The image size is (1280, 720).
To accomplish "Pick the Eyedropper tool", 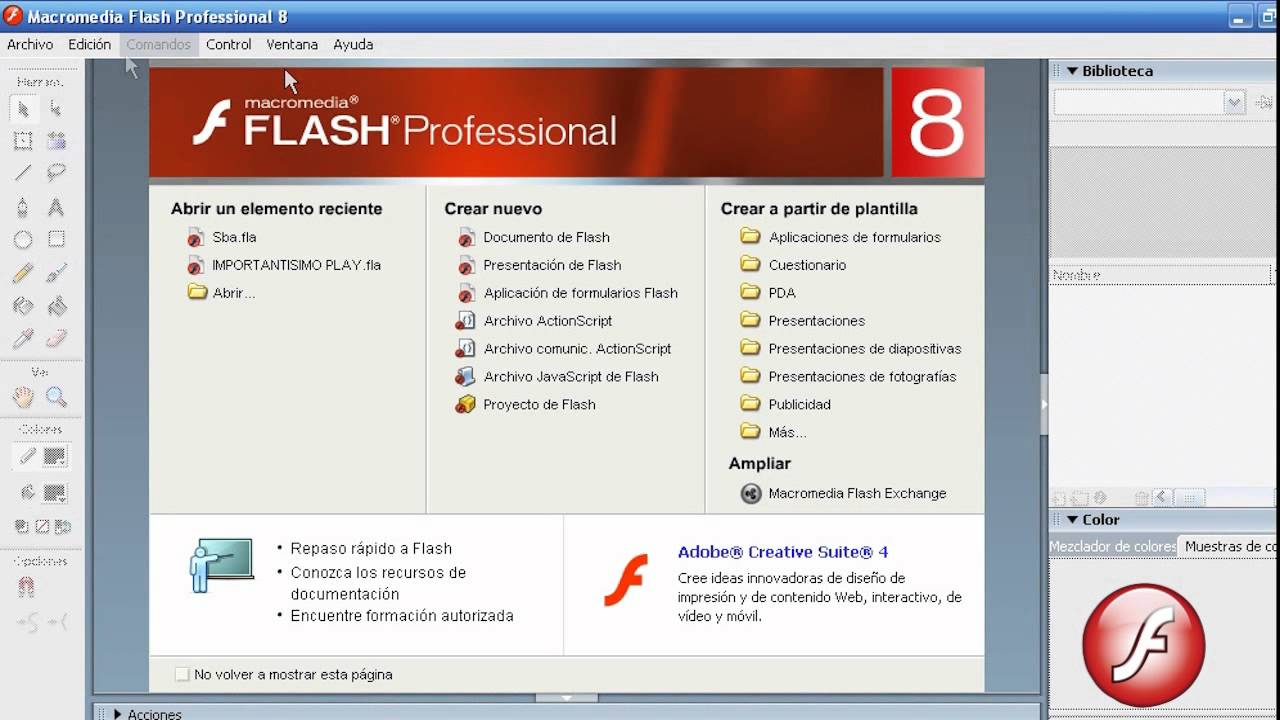I will 23,338.
